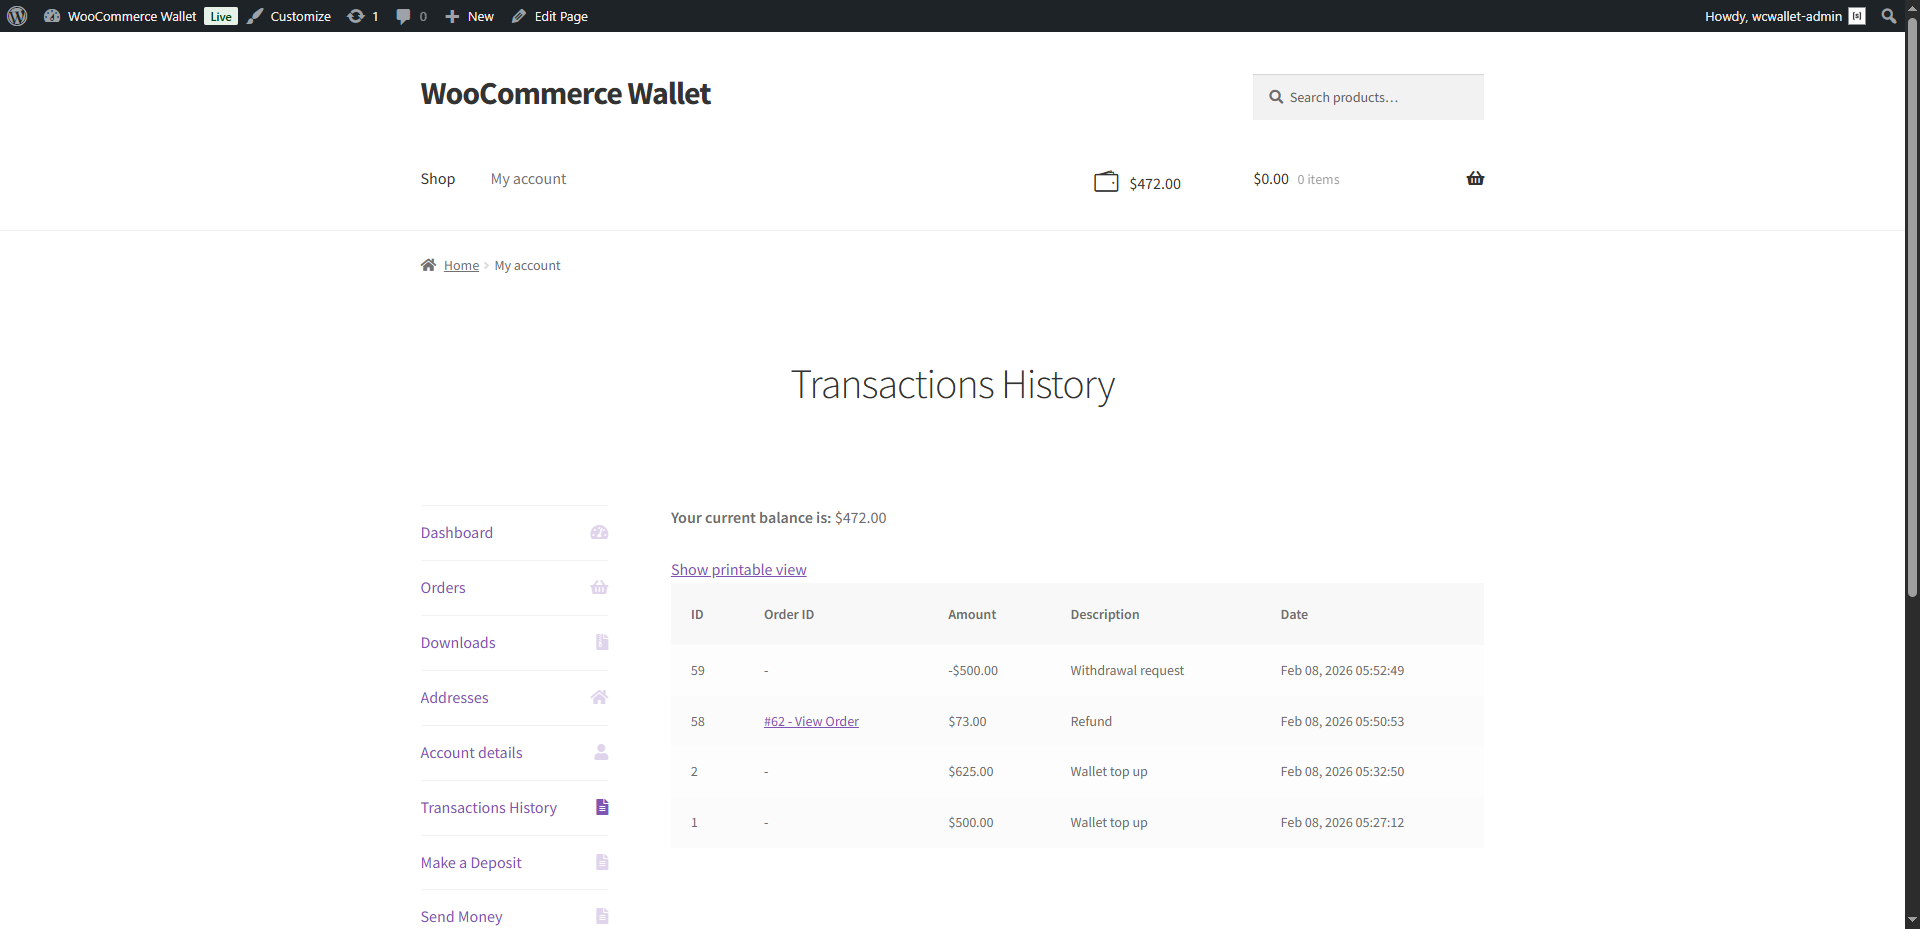Image resolution: width=1920 pixels, height=929 pixels.
Task: Open My account in main navigation
Action: [x=528, y=179]
